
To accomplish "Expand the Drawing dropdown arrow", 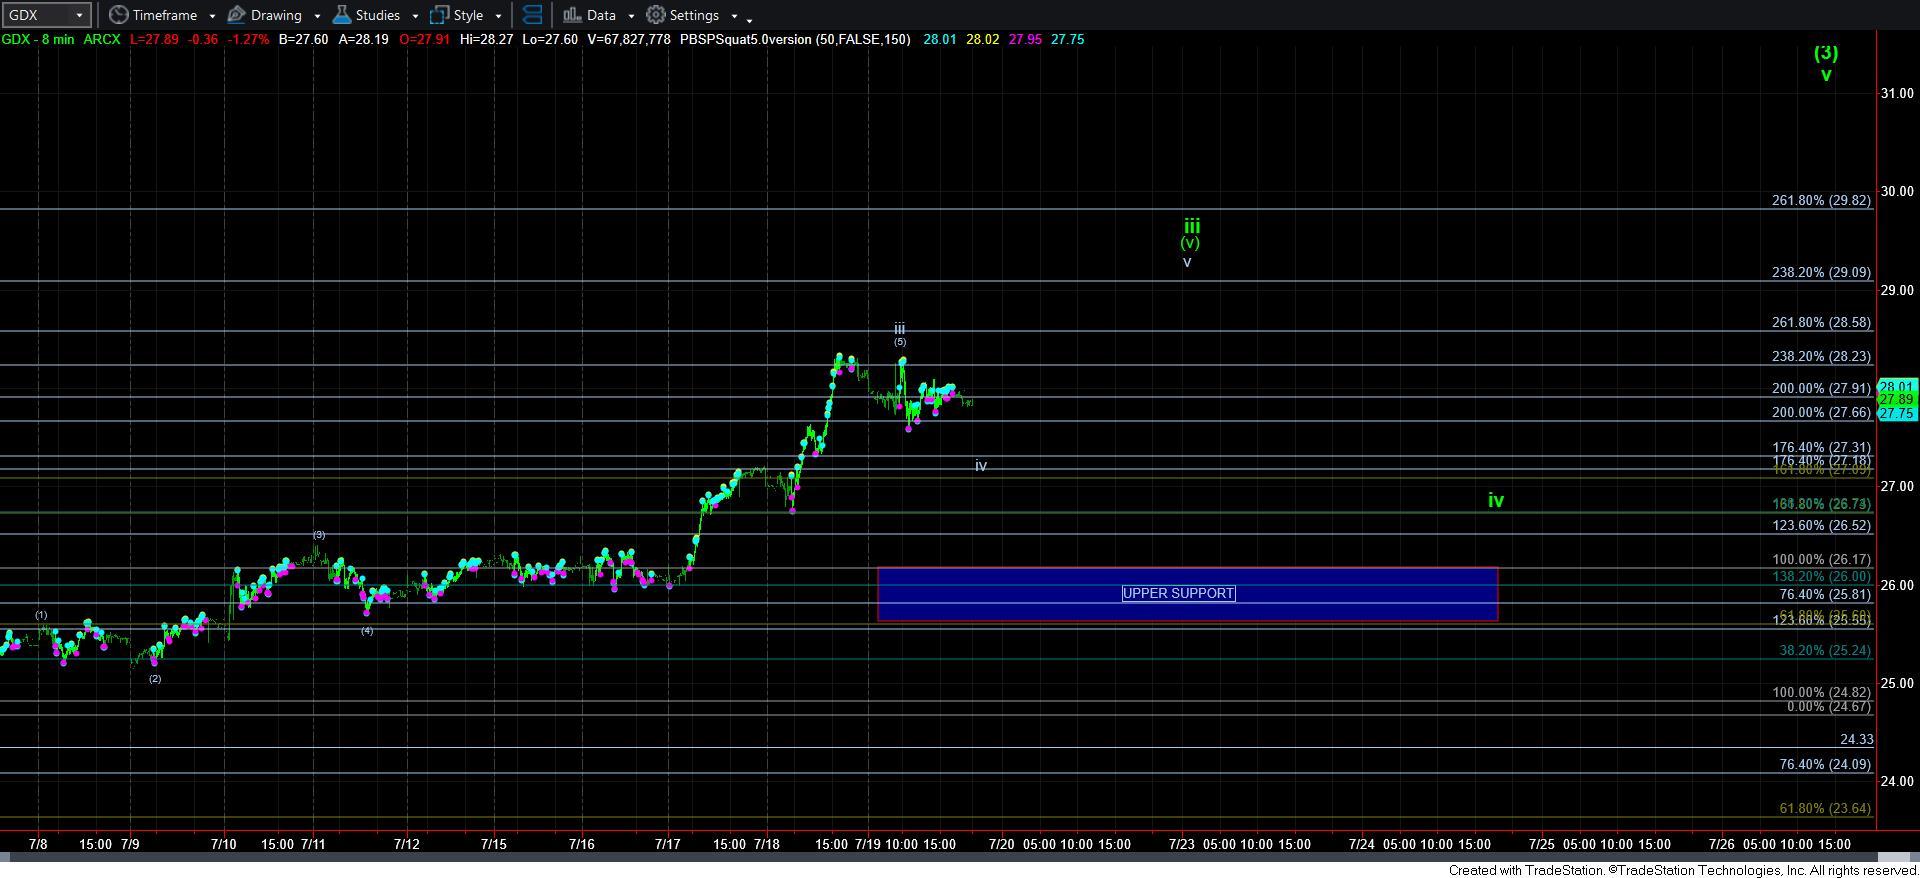I will tap(317, 16).
